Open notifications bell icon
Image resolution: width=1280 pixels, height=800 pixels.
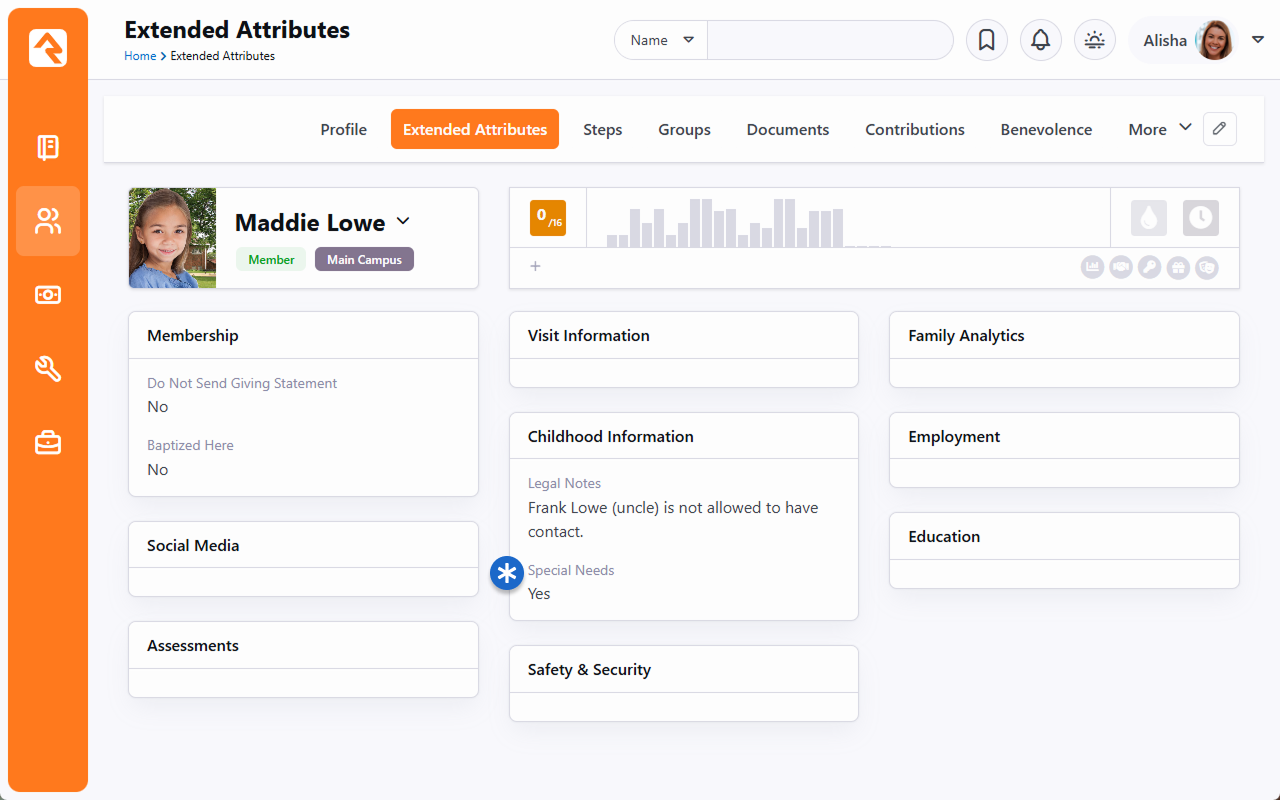[x=1040, y=40]
